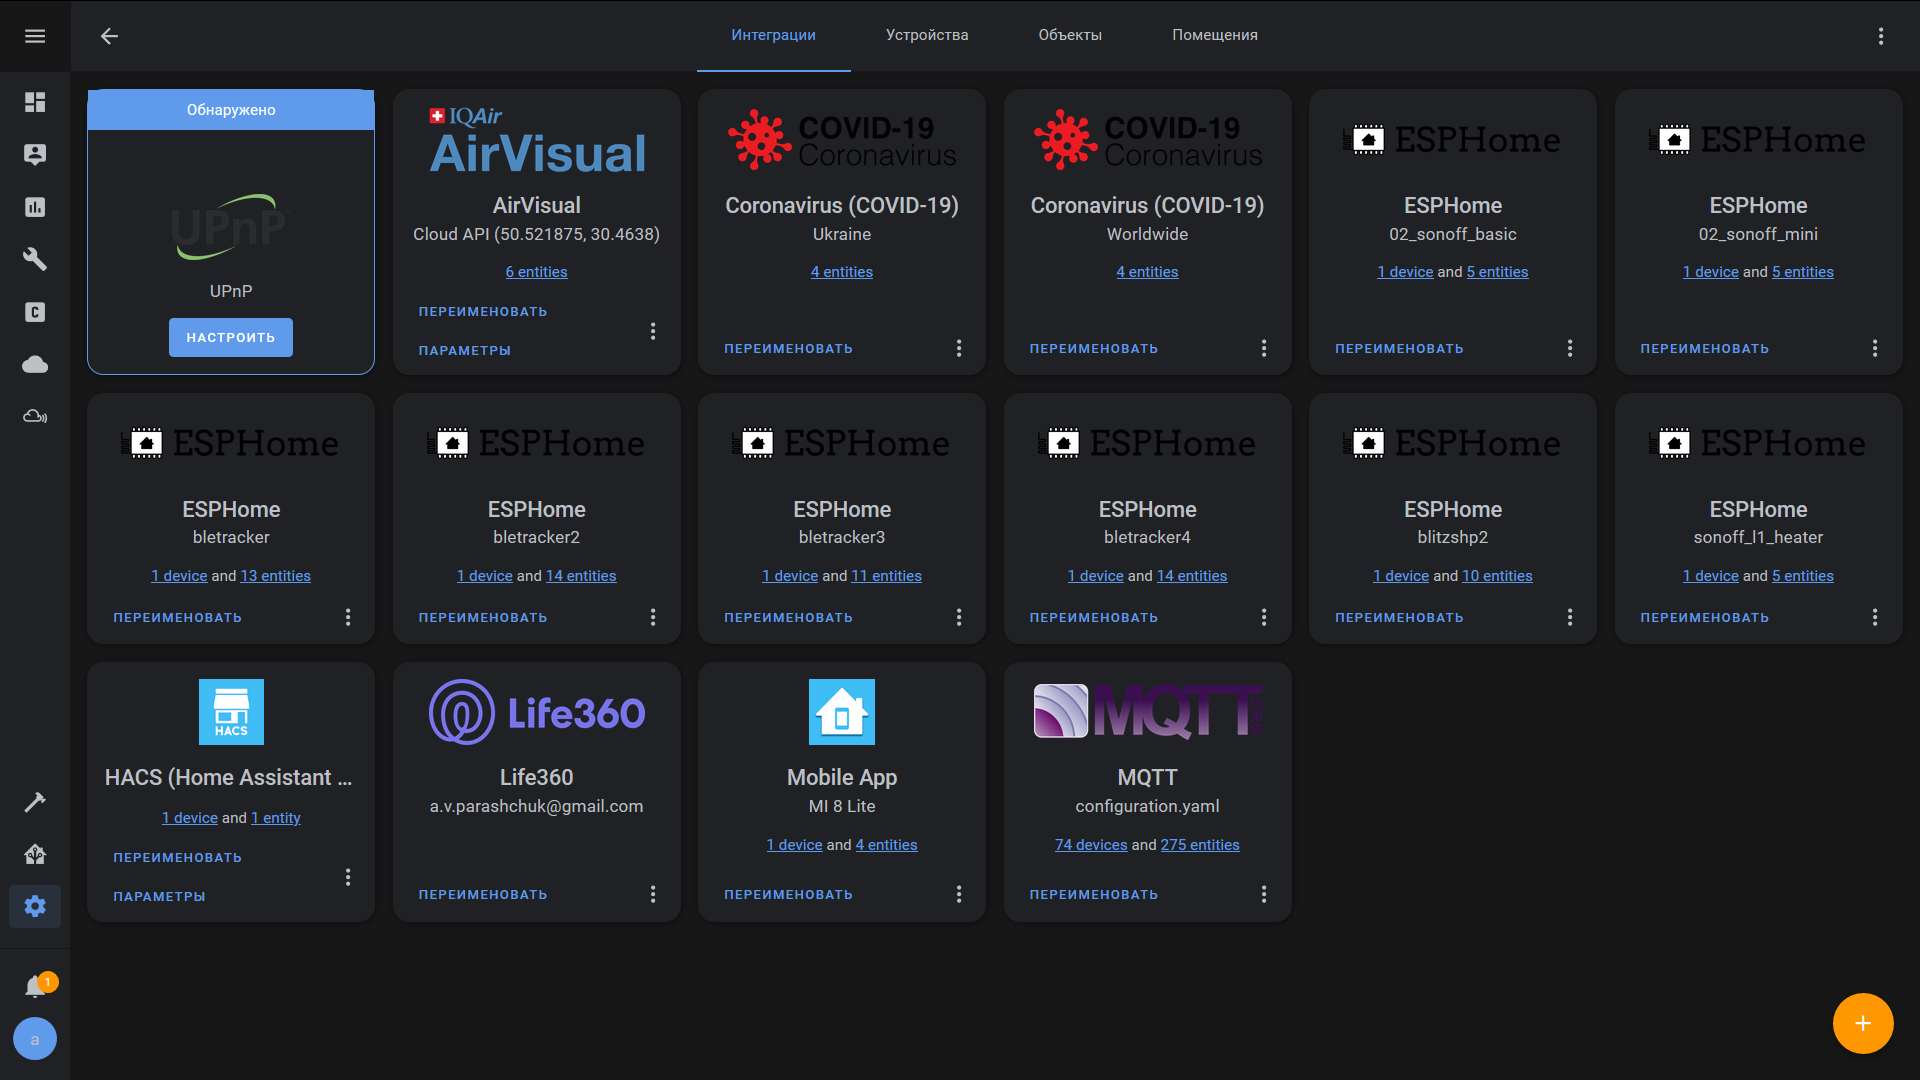Open AirVisual 6 entities link
Viewport: 1920px width, 1080px height.
tap(536, 272)
